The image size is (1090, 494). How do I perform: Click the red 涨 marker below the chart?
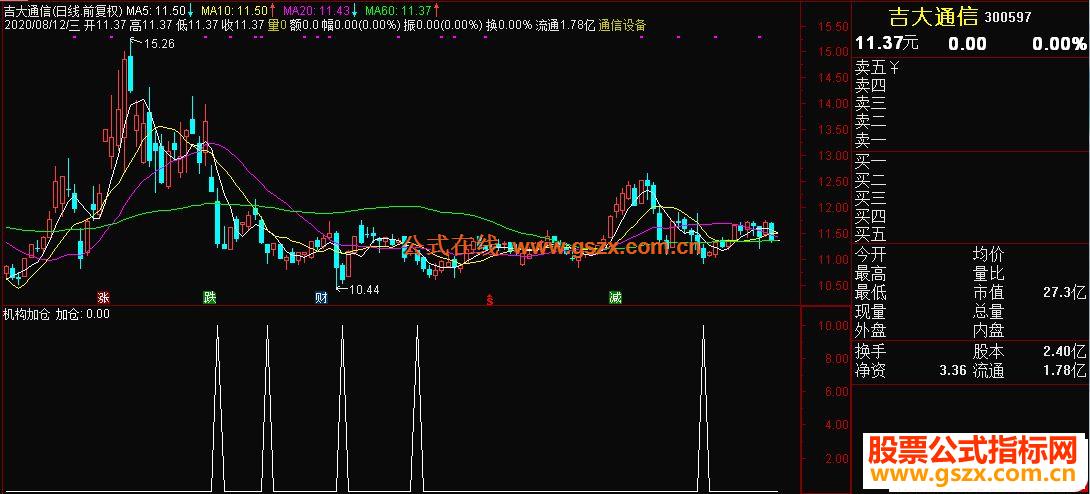(x=104, y=298)
